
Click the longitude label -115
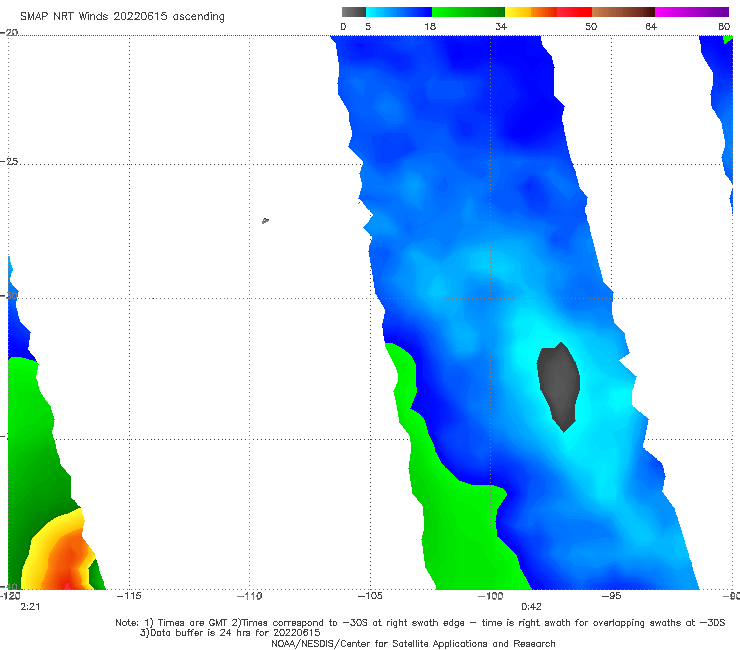pos(129,596)
